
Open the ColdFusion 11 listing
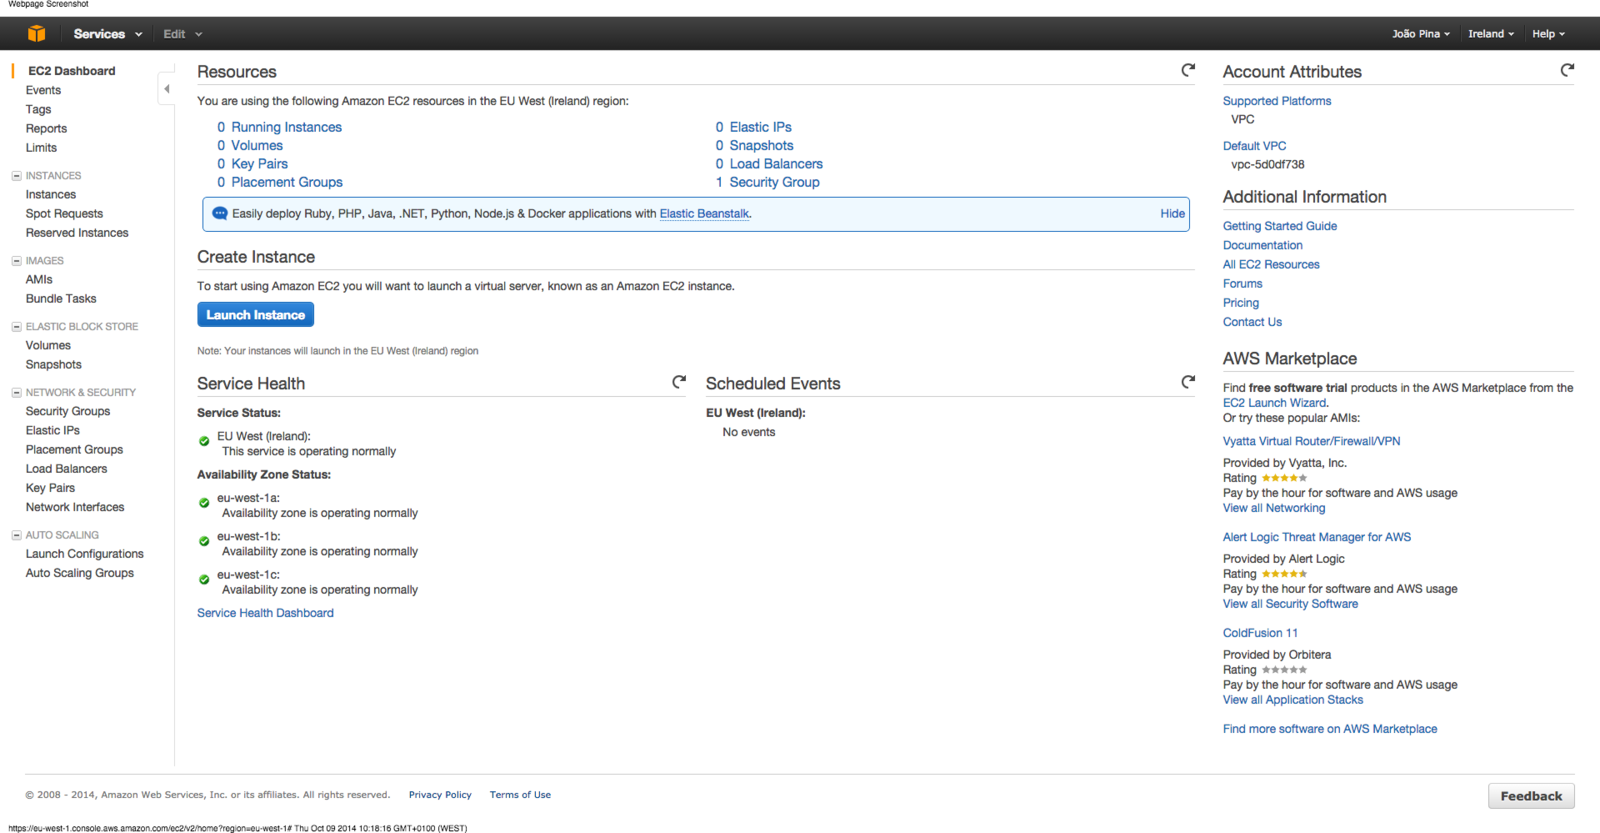(1260, 633)
